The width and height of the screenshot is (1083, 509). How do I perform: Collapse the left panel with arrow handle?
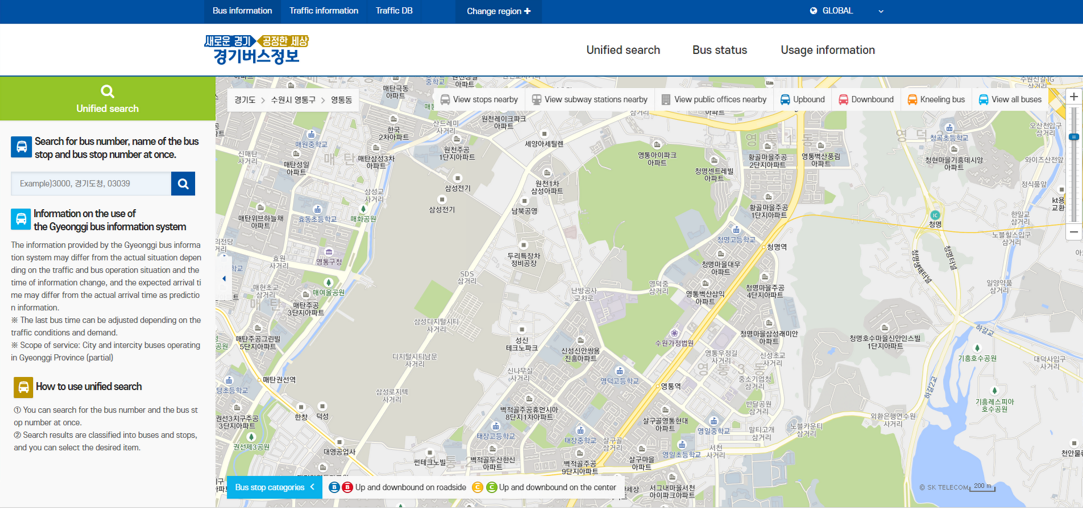click(223, 279)
